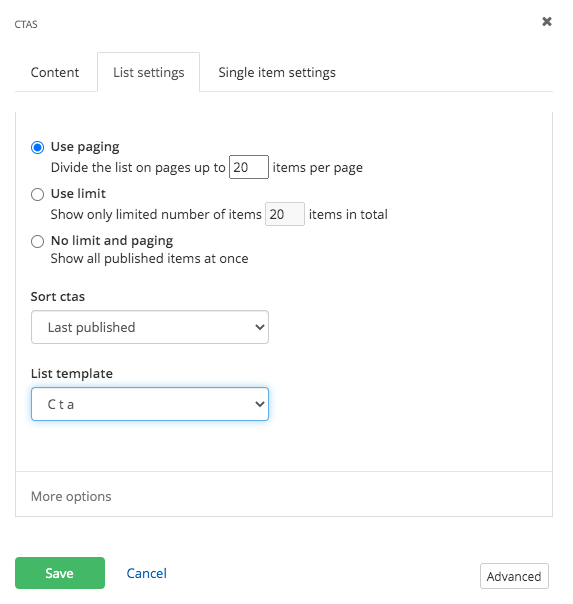573x604 pixels.
Task: Expand the More options section
Action: point(71,496)
